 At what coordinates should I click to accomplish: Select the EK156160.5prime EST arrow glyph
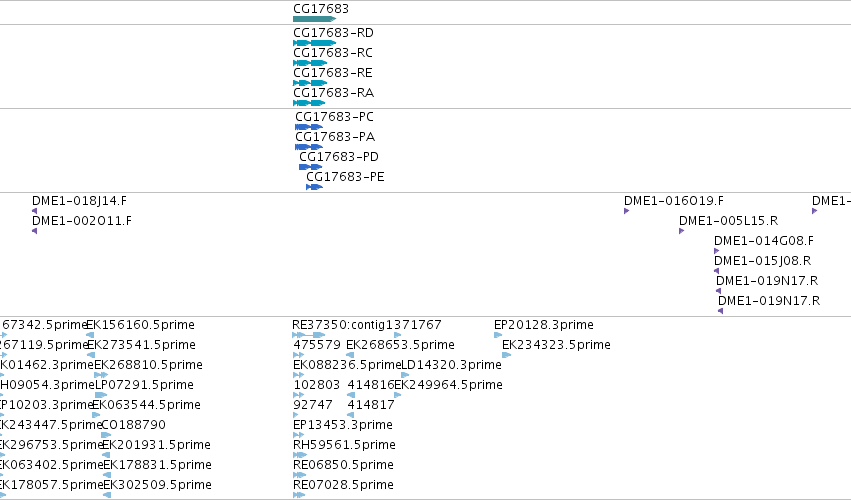90,335
